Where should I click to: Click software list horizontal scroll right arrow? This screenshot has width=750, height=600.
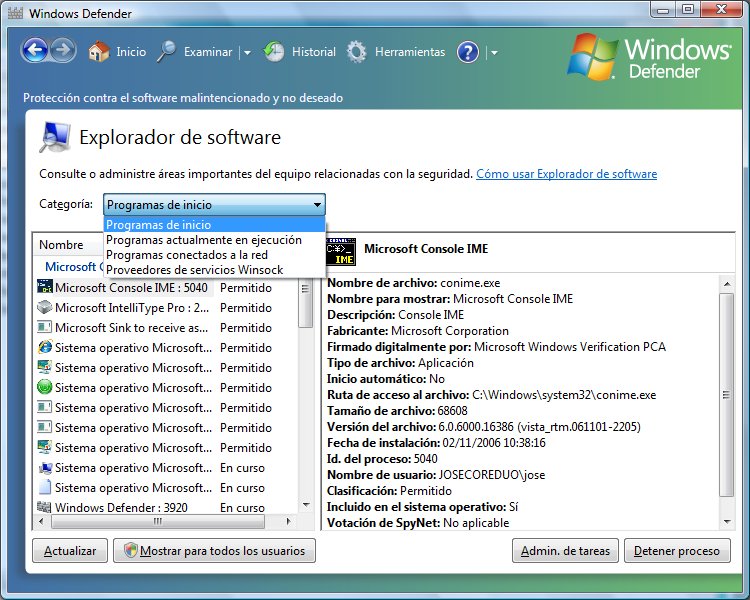coord(288,522)
